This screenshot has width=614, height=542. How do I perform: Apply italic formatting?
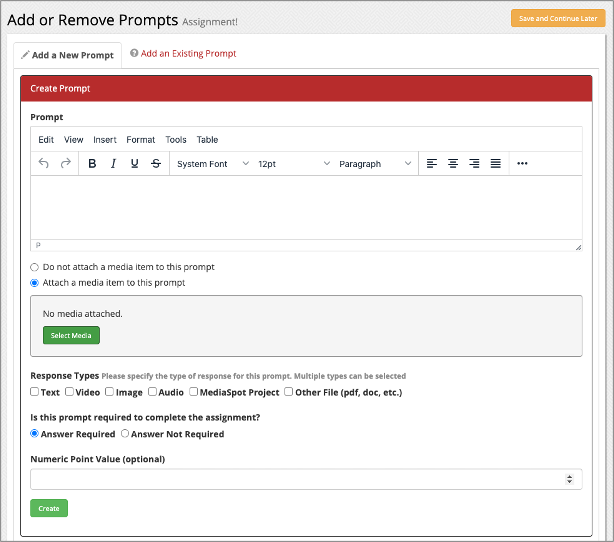click(113, 164)
